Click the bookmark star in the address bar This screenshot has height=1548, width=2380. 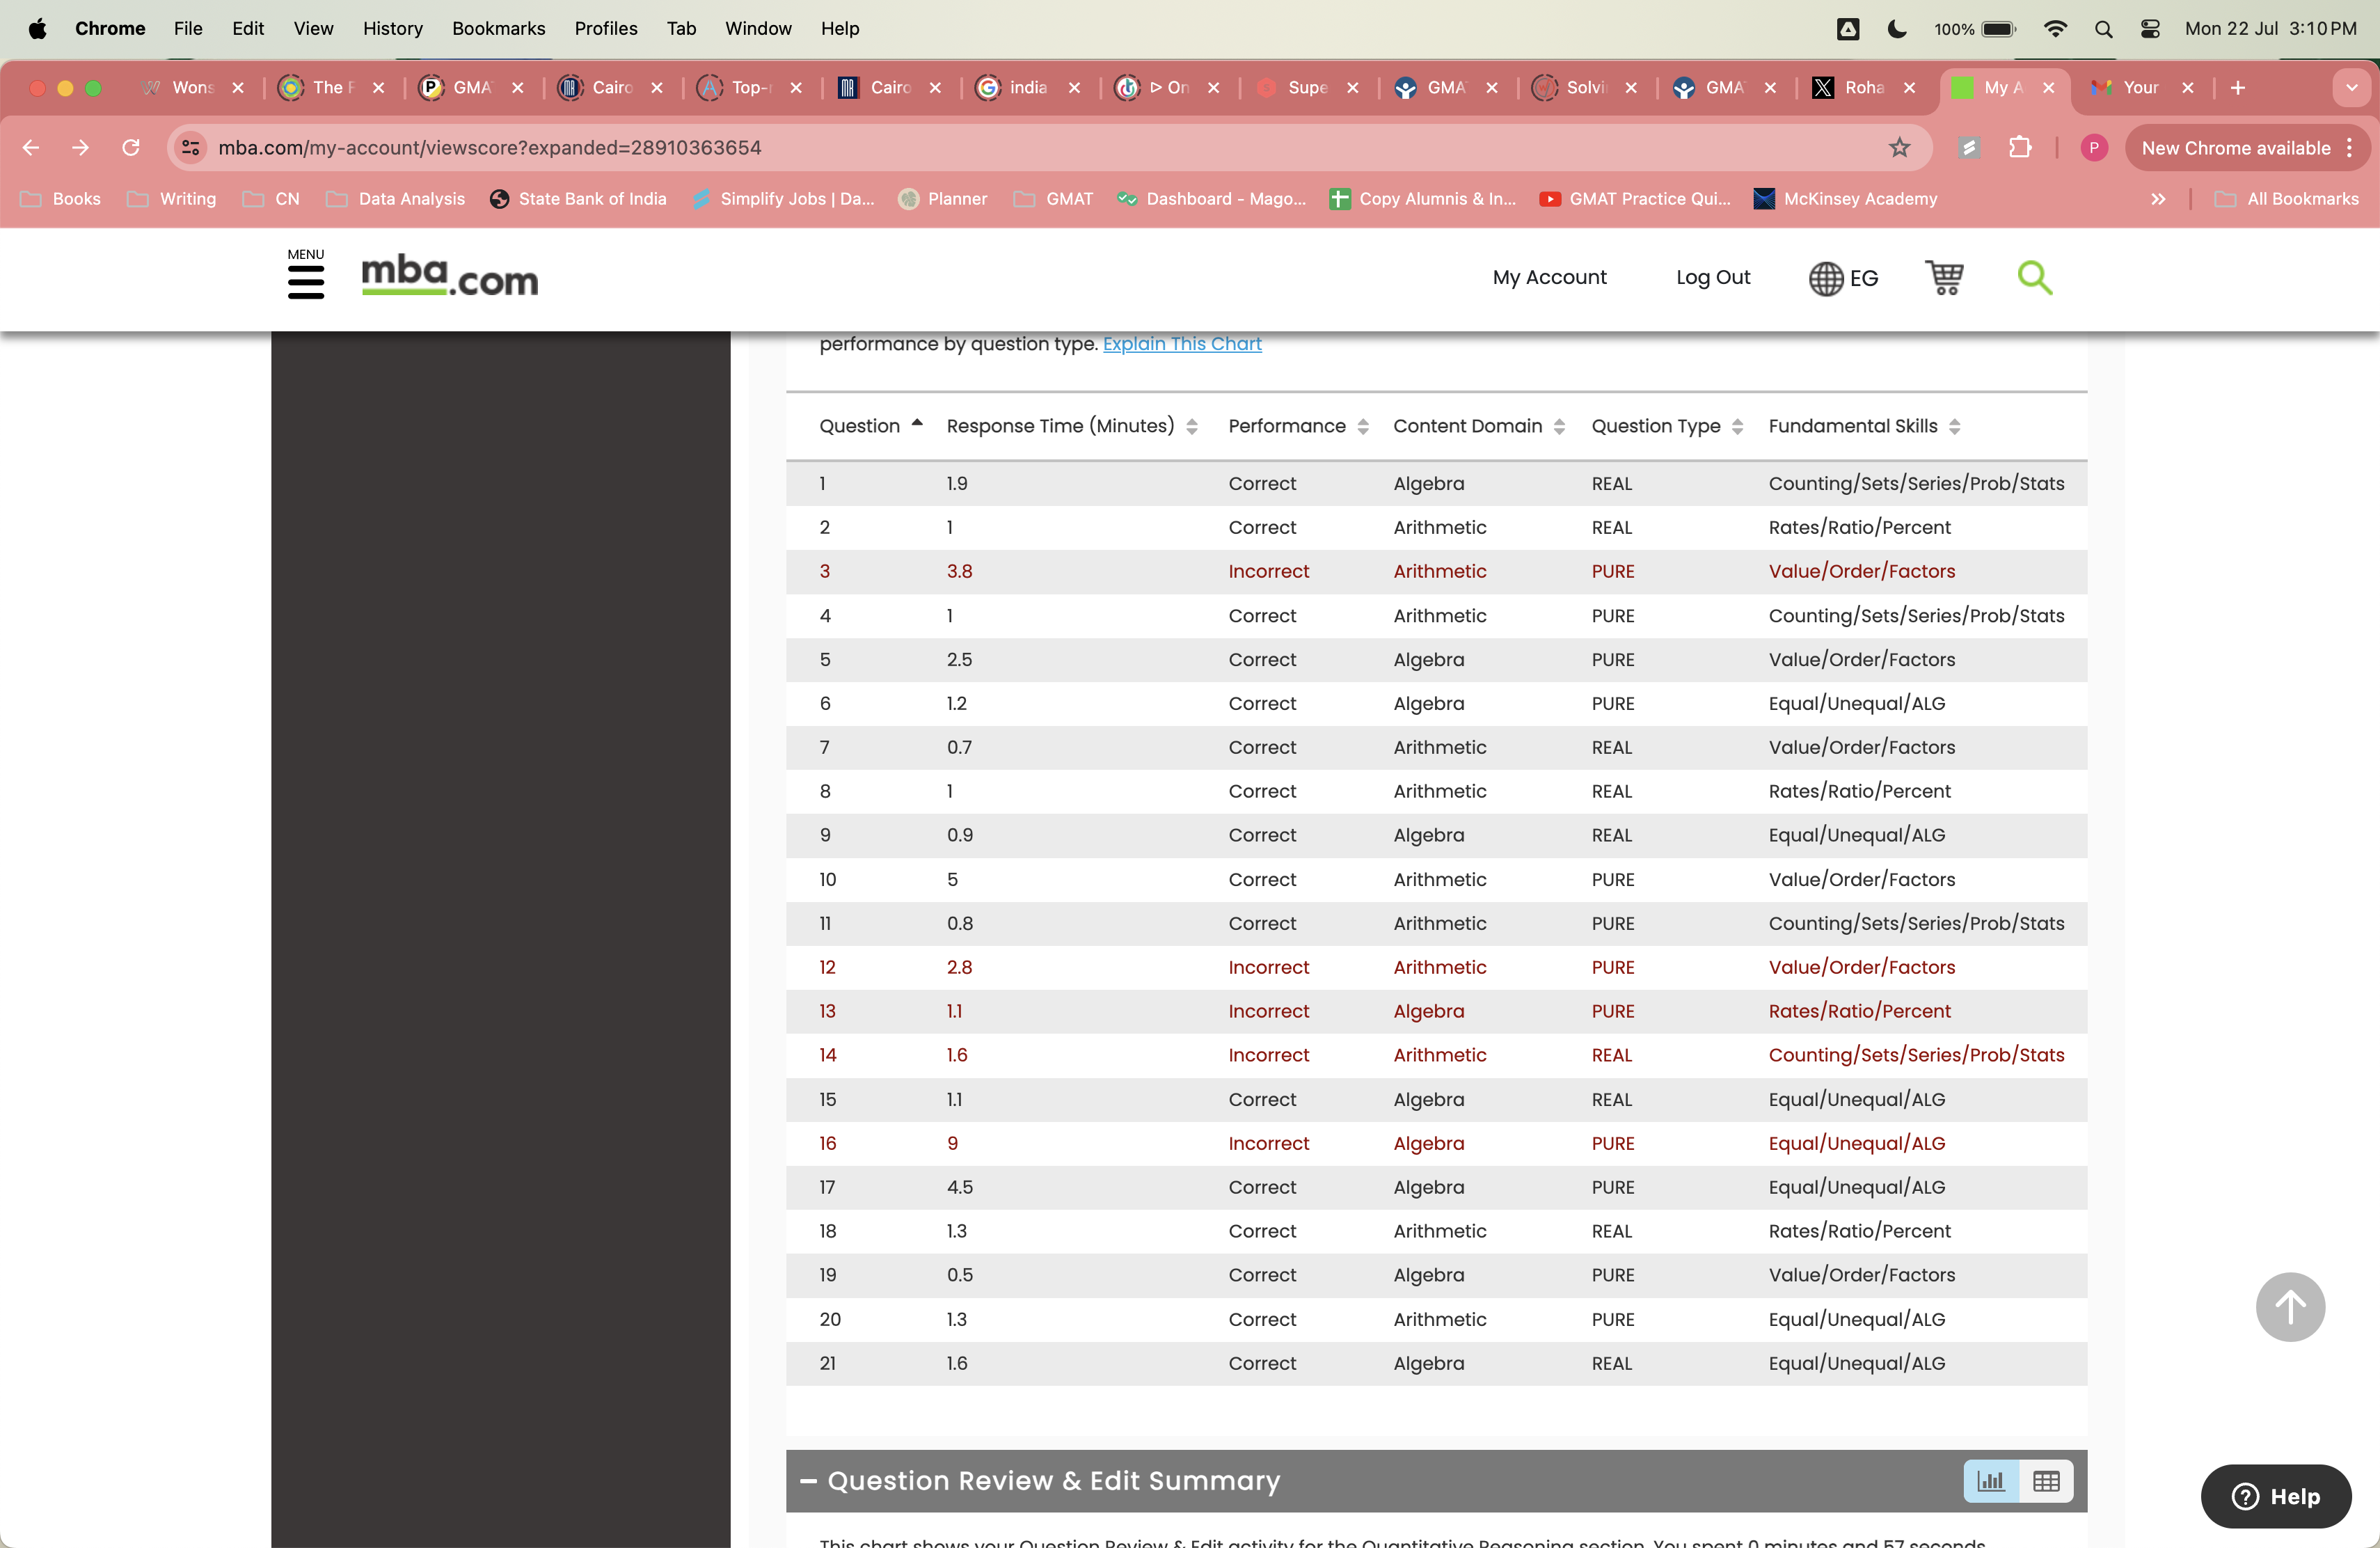[x=1899, y=147]
